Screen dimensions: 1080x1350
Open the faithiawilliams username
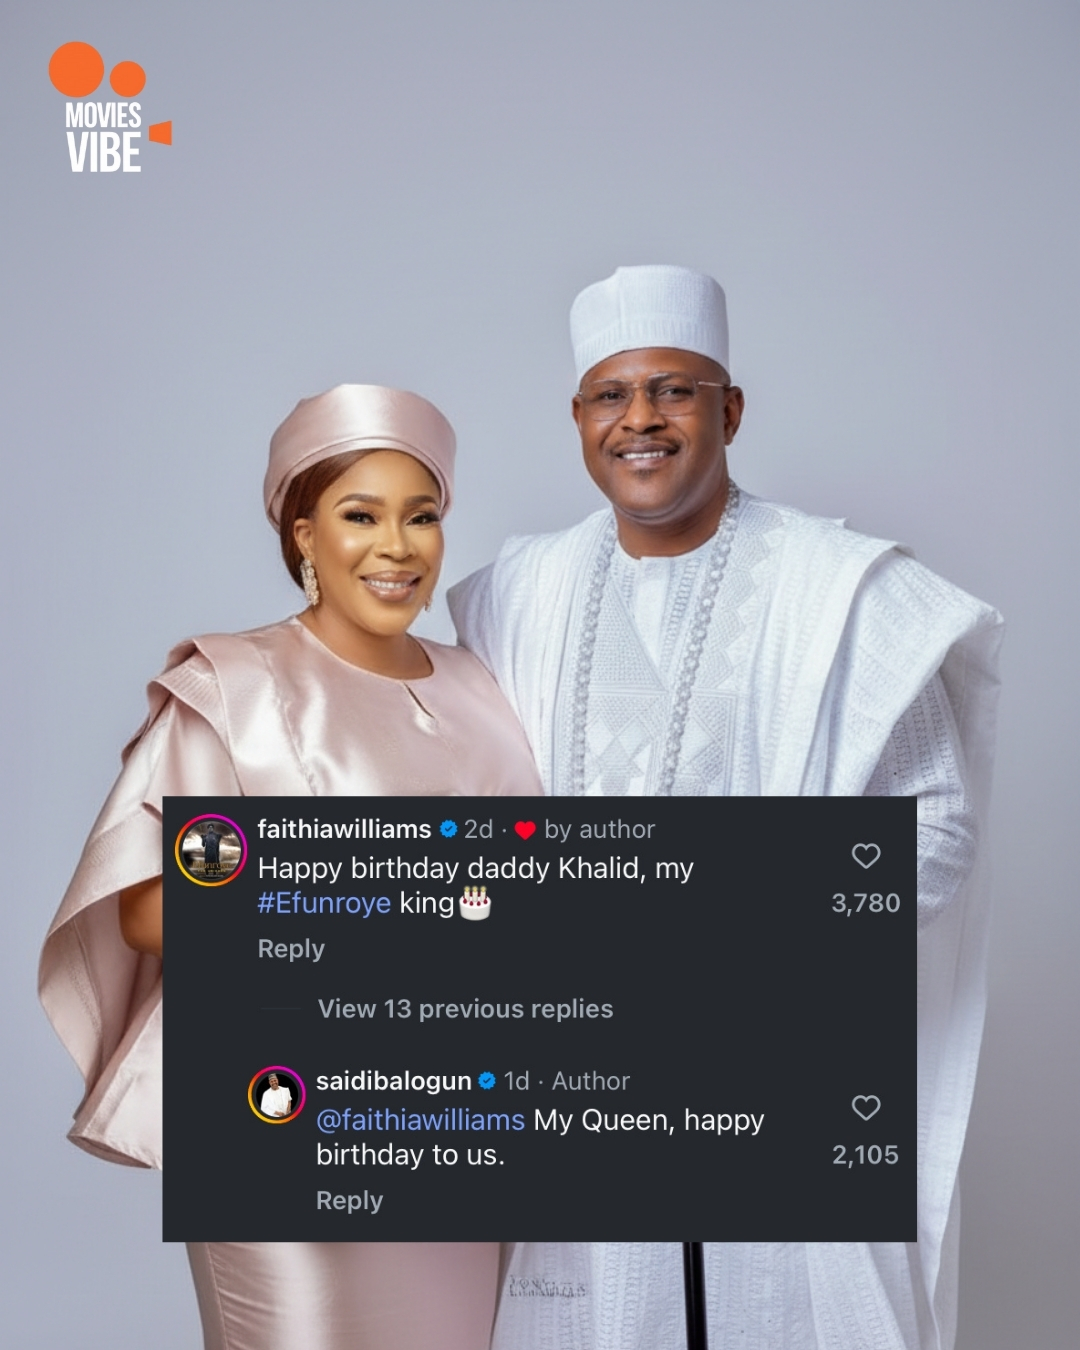point(344,829)
